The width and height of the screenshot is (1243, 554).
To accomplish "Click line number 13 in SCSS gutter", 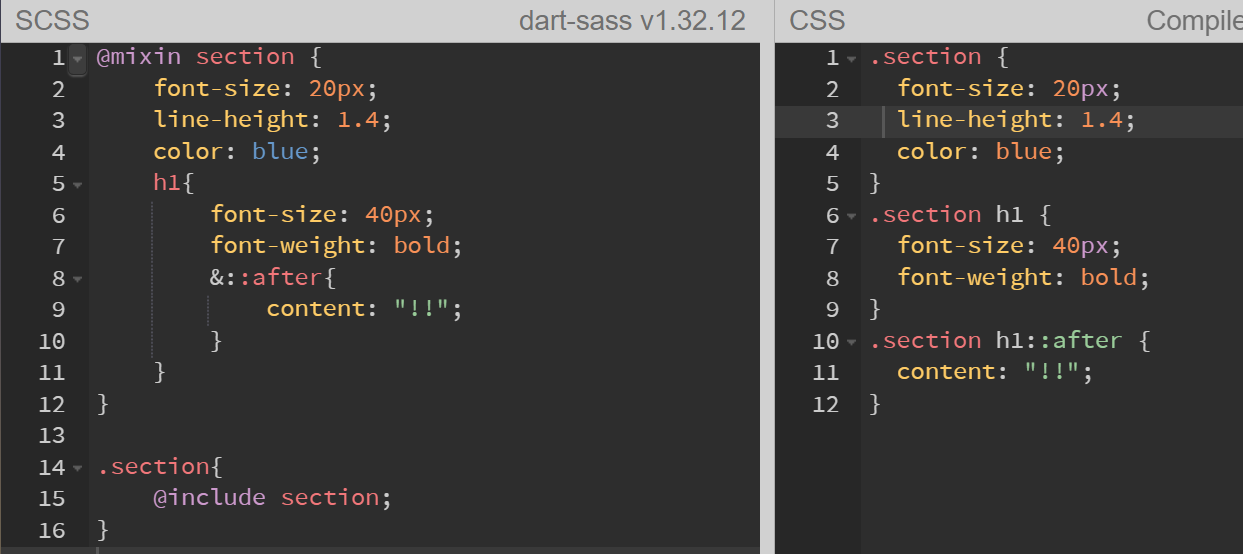I will coord(52,435).
